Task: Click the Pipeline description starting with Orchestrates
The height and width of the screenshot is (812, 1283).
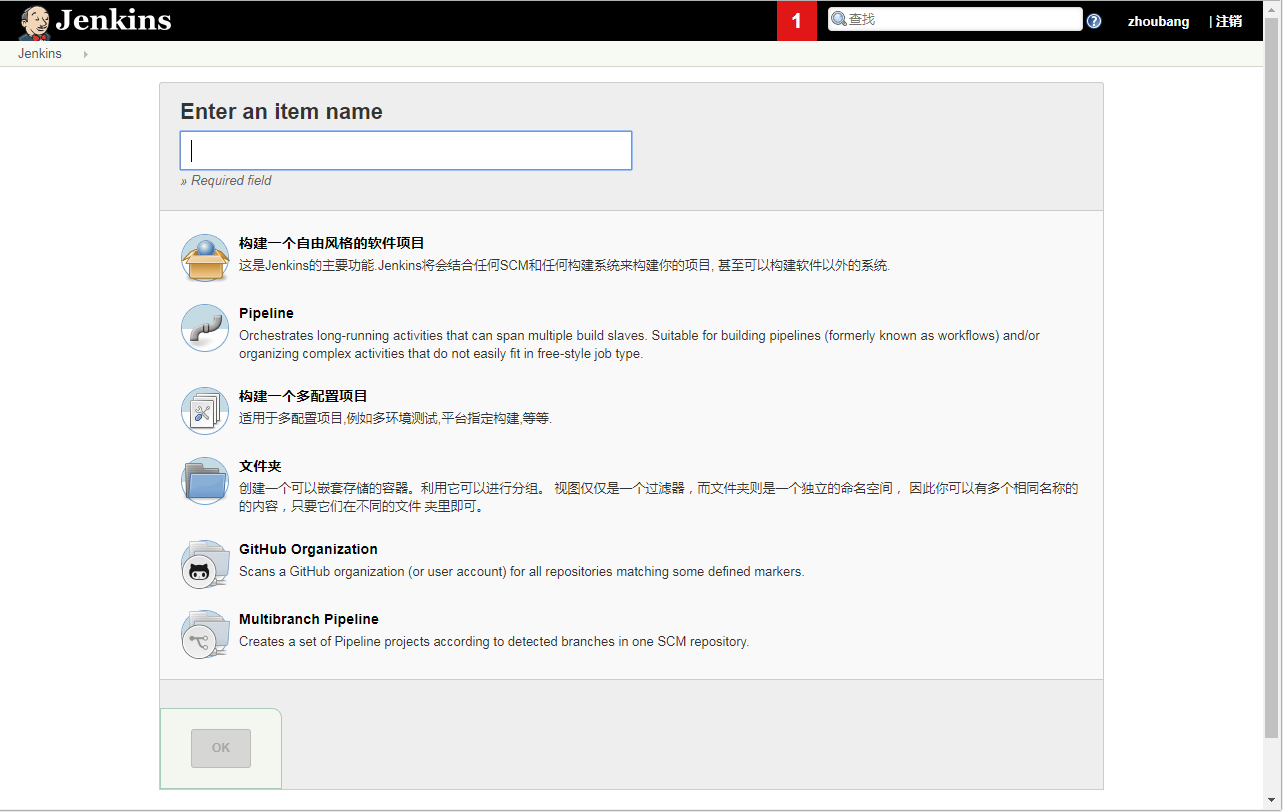Action: [639, 345]
